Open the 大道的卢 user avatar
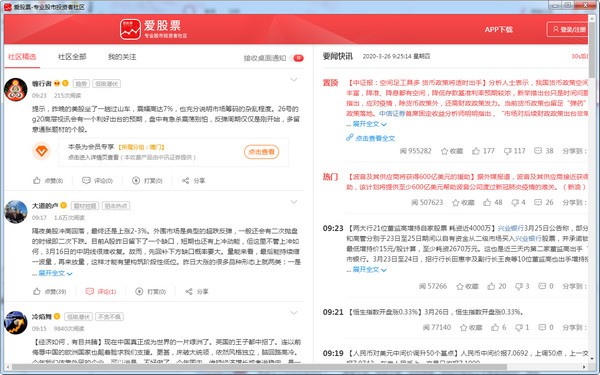The width and height of the screenshot is (600, 375). coord(16,212)
